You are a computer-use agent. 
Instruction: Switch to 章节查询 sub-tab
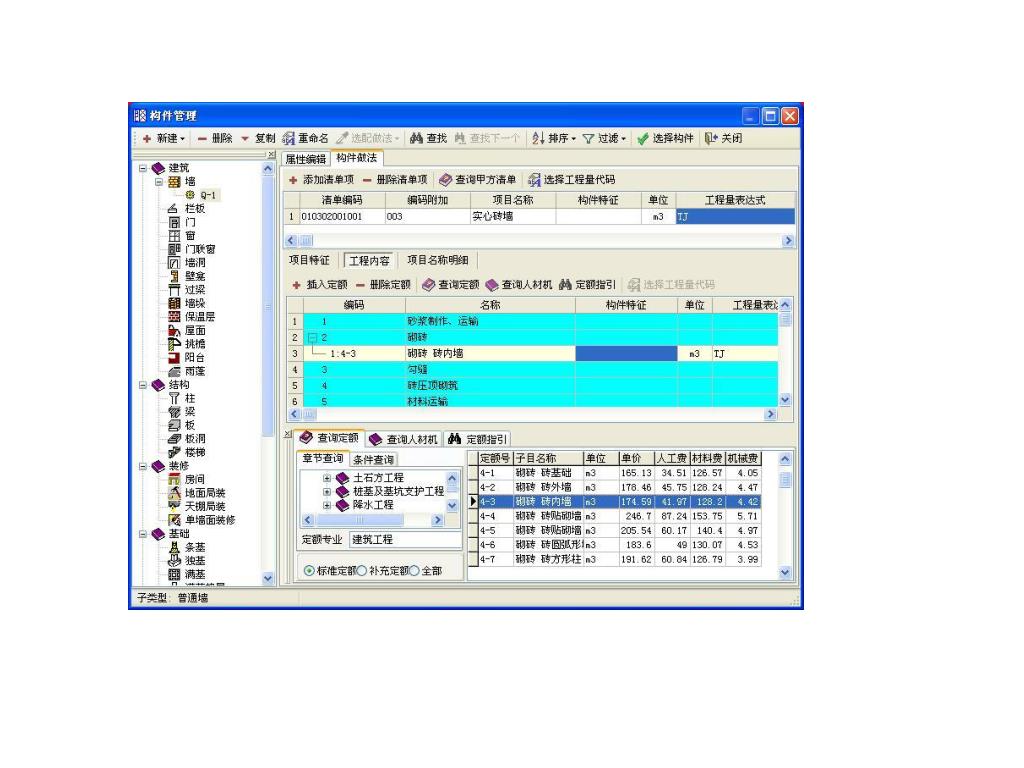(323, 458)
